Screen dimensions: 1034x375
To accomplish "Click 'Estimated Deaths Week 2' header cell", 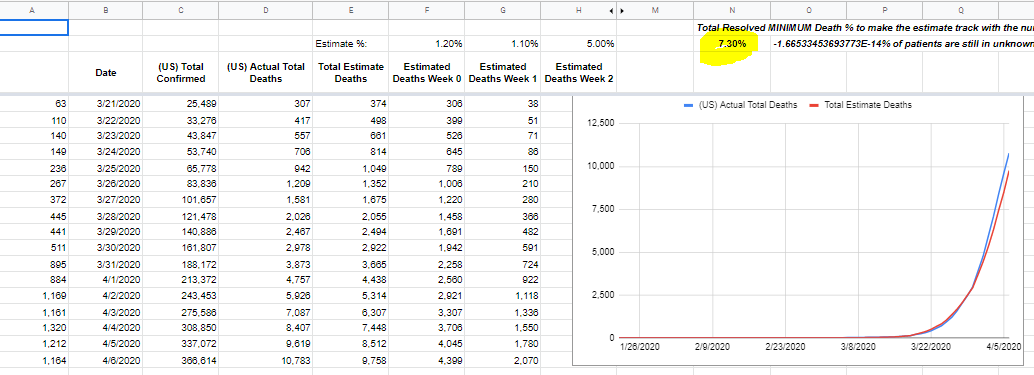I will [579, 72].
